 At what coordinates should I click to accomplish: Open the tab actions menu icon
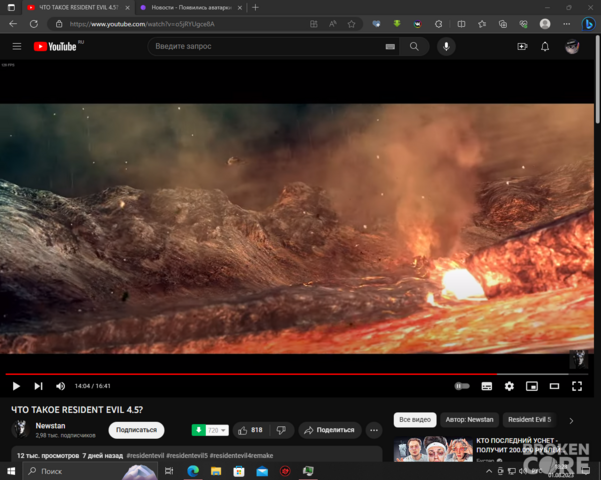11,7
